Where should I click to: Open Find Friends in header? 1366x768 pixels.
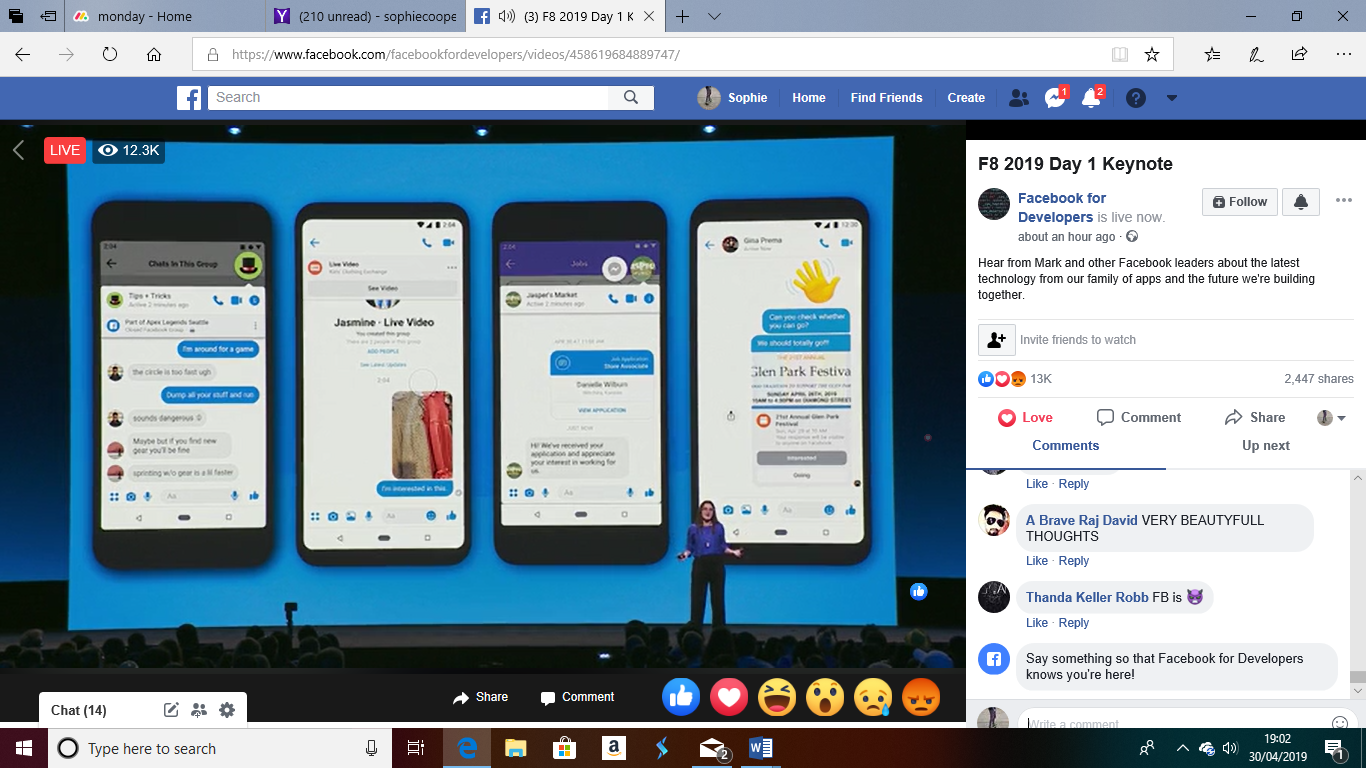(x=886, y=98)
